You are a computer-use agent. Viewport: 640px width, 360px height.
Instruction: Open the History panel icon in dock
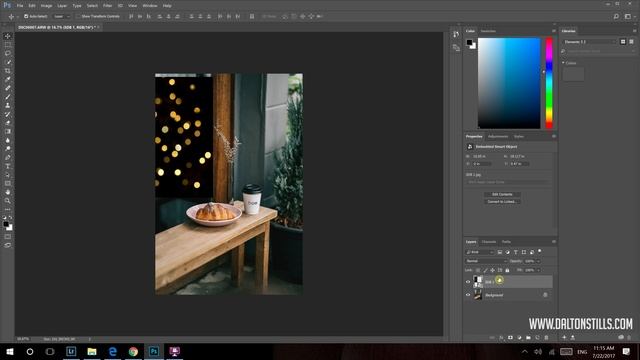pyautogui.click(x=456, y=34)
